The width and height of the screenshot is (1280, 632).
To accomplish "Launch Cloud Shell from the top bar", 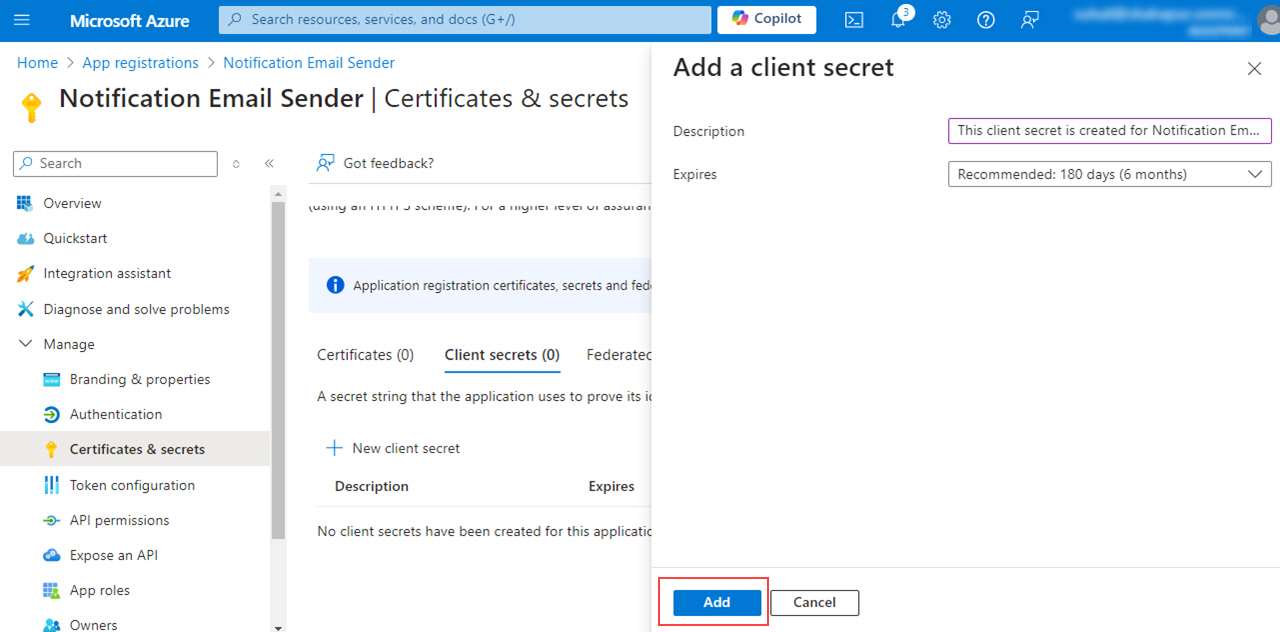I will (x=854, y=20).
